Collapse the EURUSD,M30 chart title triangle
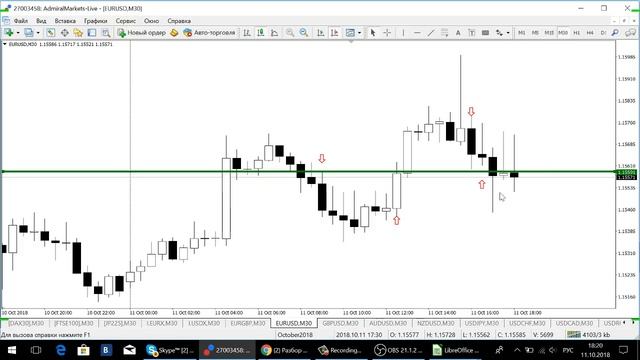The height and width of the screenshot is (360, 640). click(4, 44)
